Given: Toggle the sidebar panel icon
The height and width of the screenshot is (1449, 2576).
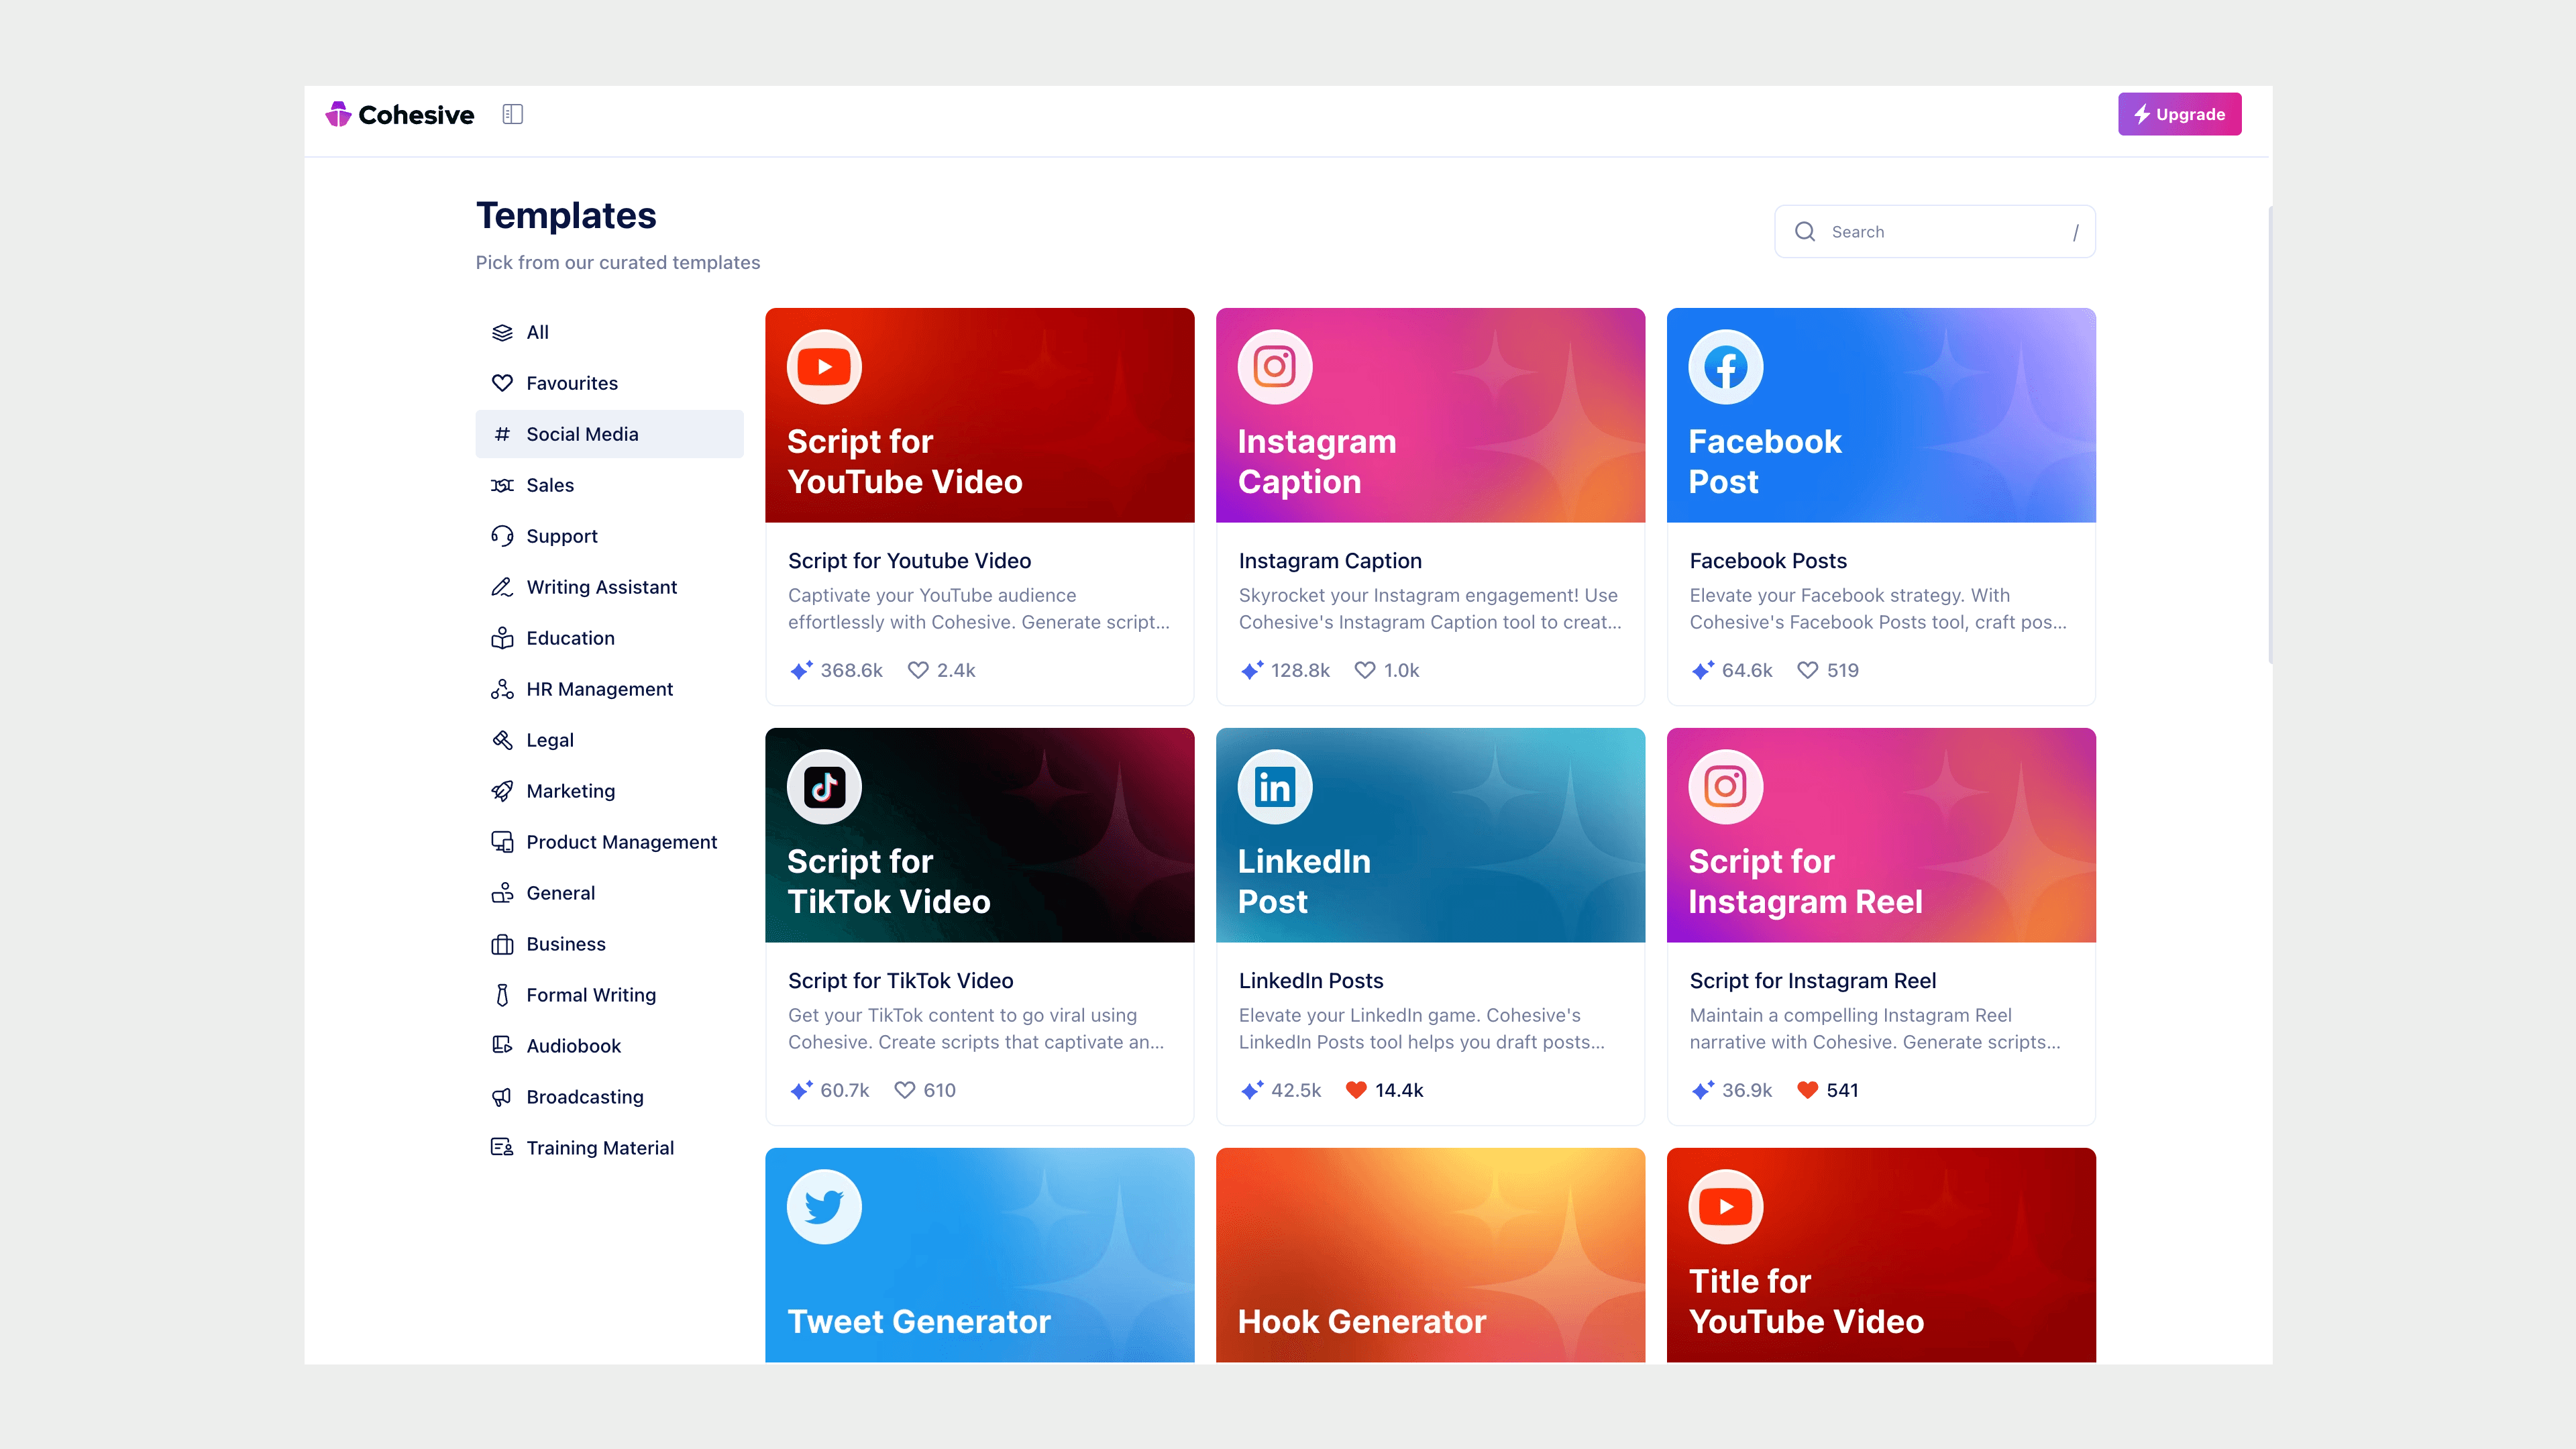Looking at the screenshot, I should tap(512, 114).
